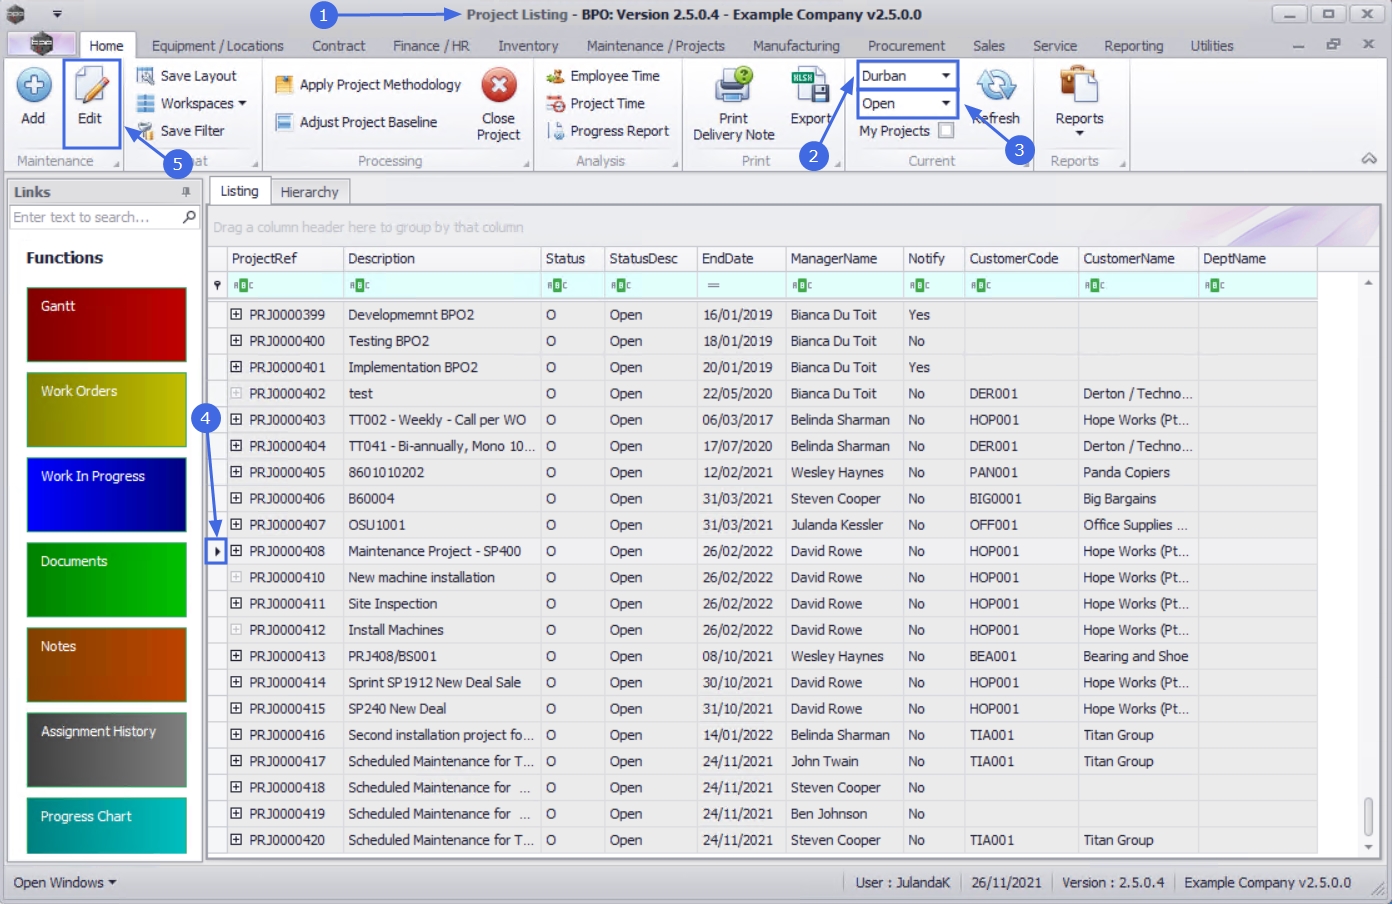Click the Close Project icon

point(498,85)
